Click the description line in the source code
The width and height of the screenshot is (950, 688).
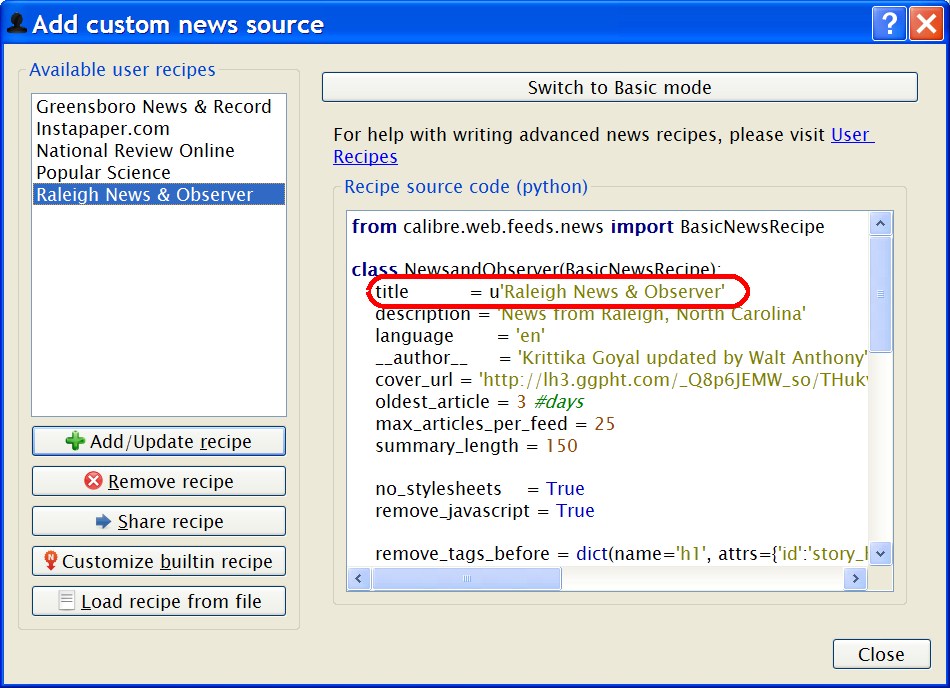590,314
